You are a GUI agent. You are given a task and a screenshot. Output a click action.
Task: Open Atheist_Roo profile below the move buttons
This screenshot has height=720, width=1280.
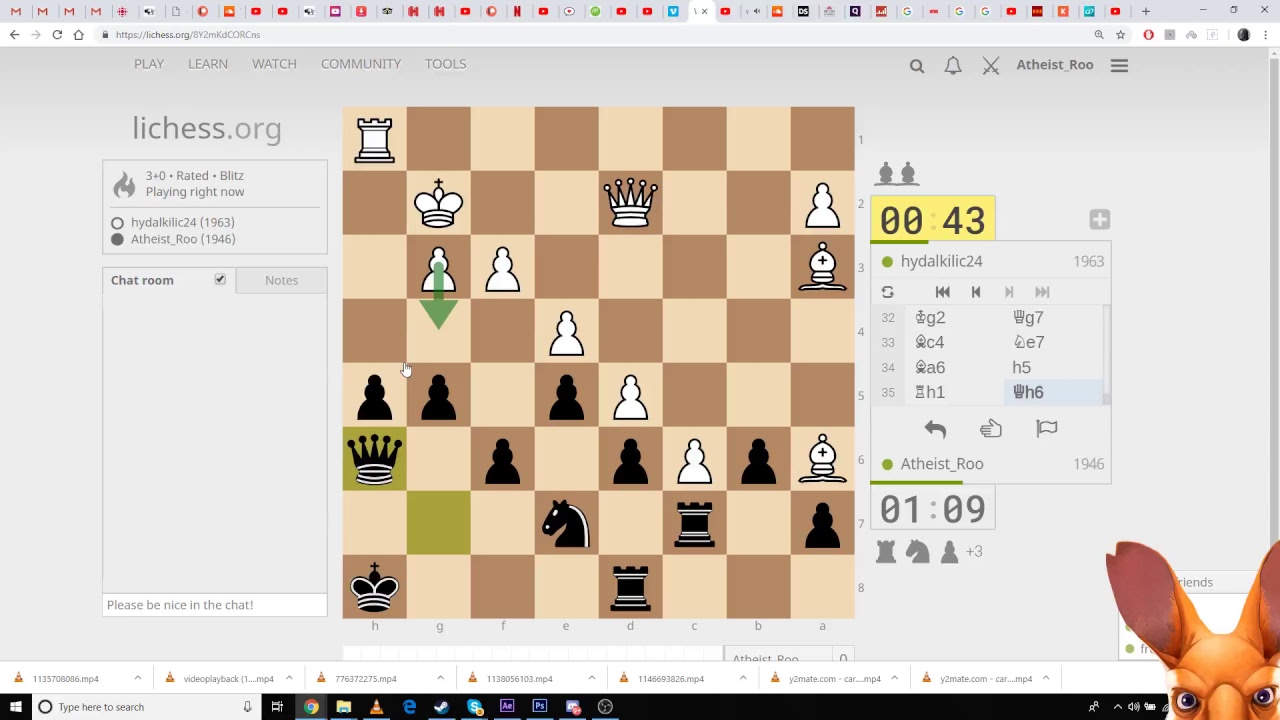[942, 464]
